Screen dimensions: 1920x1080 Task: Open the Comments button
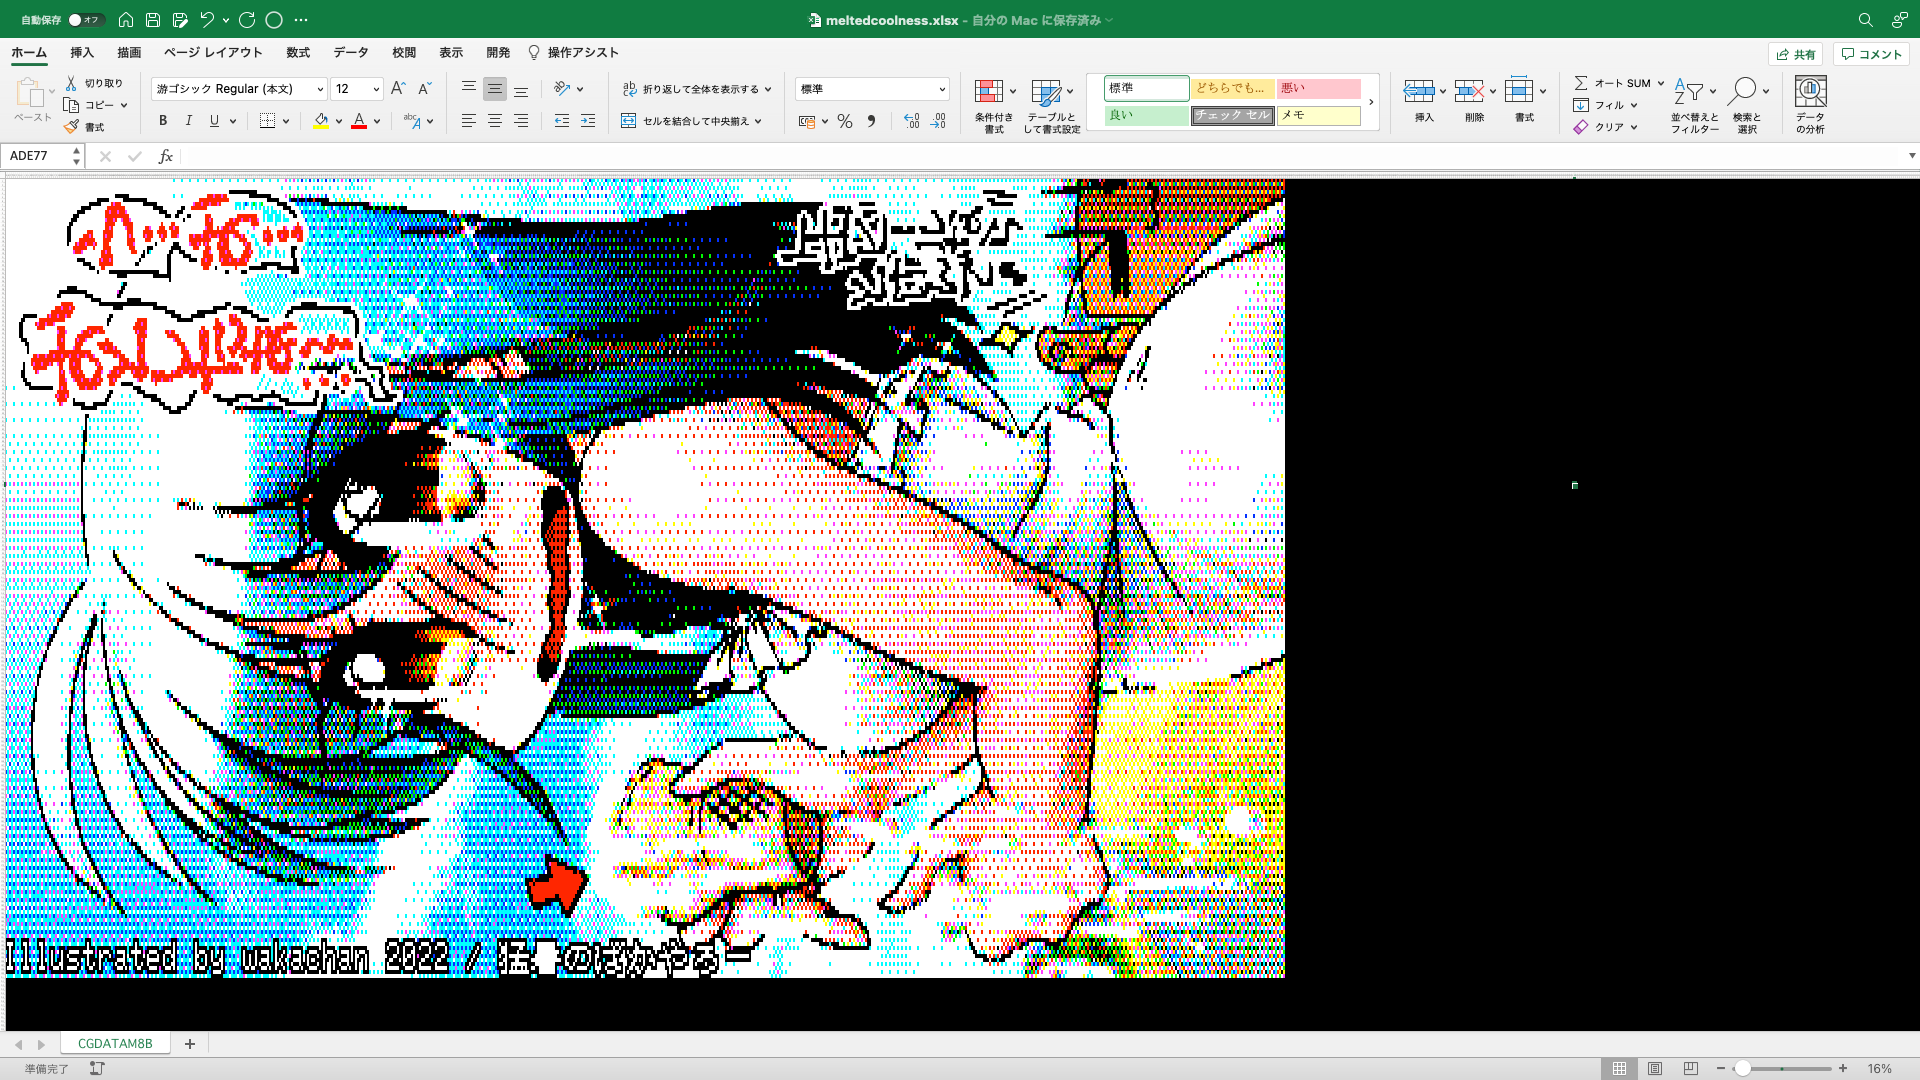click(x=1871, y=54)
